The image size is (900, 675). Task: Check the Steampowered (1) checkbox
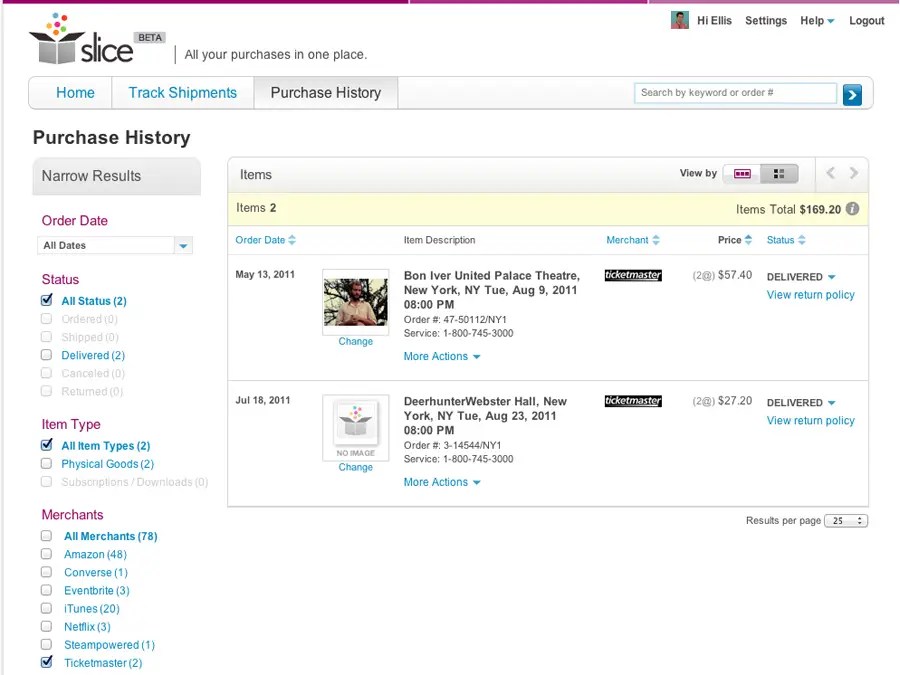[x=46, y=644]
